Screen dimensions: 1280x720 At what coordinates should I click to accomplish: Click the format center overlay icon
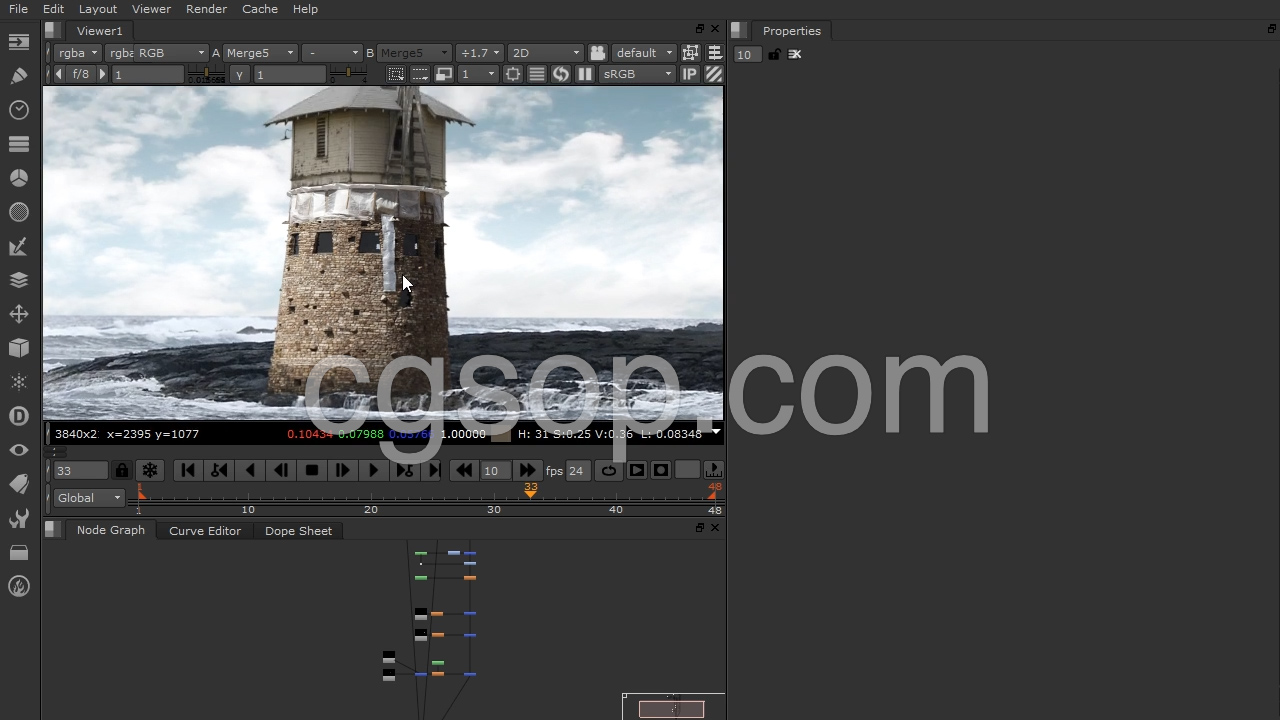(x=513, y=74)
